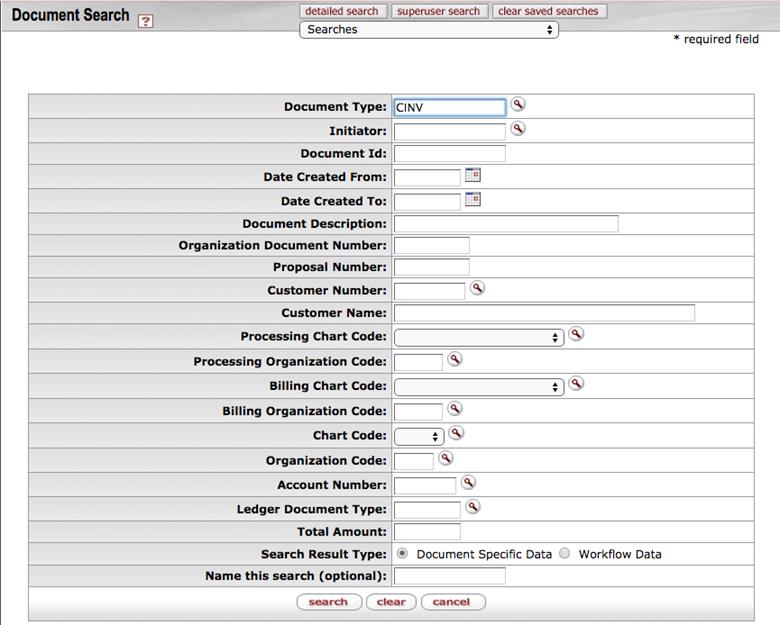Open lookup icon next to Organization Code
This screenshot has width=780, height=625.
coord(446,458)
